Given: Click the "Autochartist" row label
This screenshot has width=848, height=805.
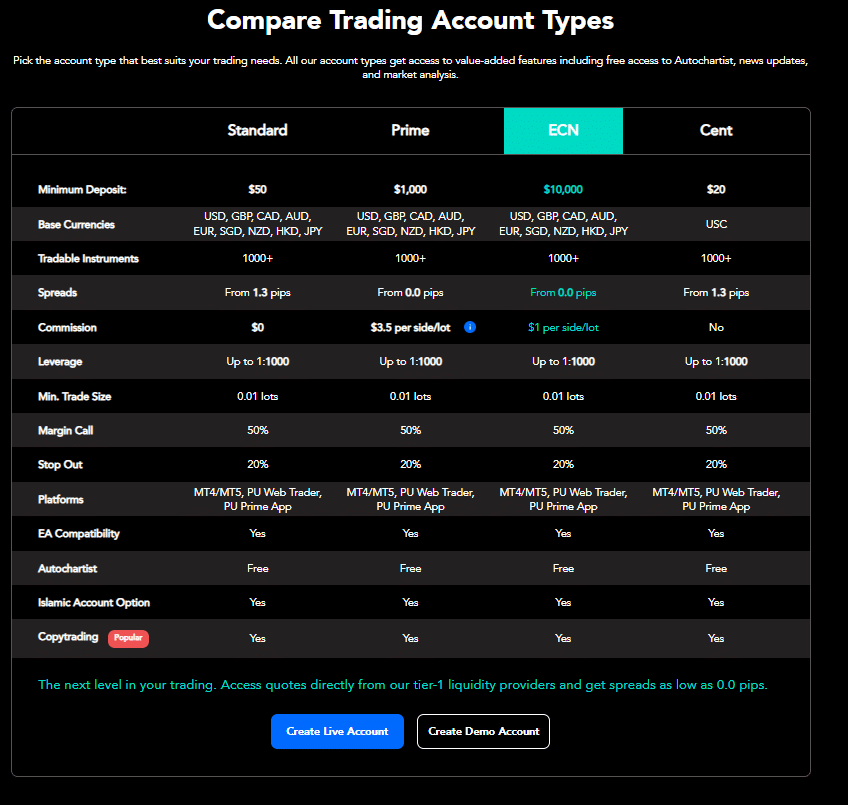Looking at the screenshot, I should [x=68, y=569].
